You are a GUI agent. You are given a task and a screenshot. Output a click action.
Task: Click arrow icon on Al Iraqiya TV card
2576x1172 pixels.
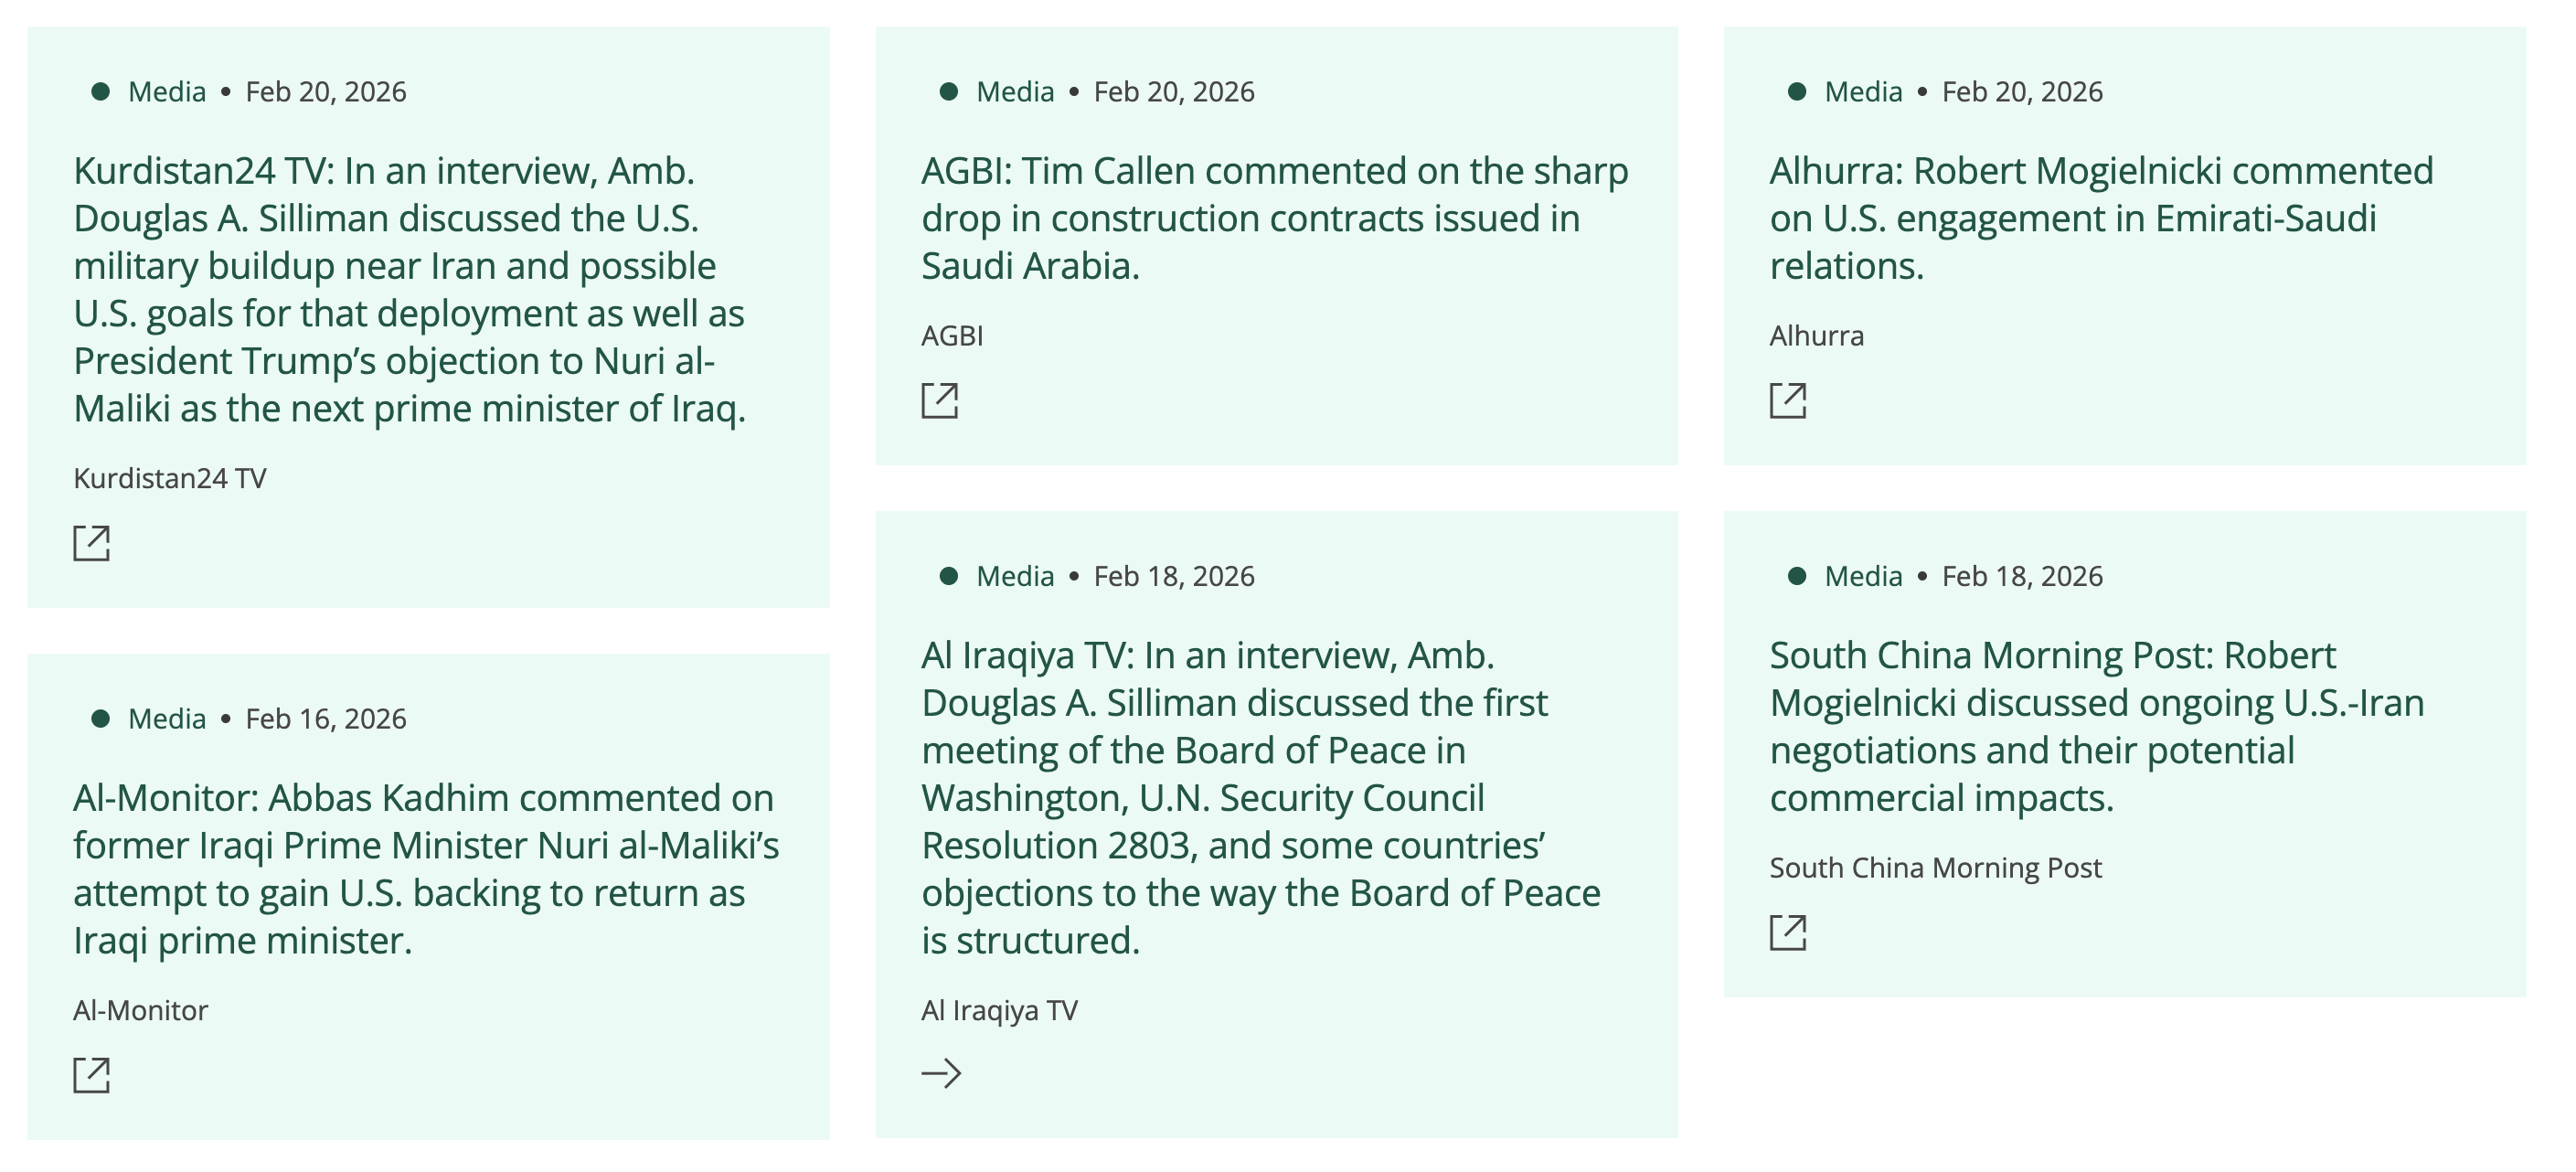(x=941, y=1073)
